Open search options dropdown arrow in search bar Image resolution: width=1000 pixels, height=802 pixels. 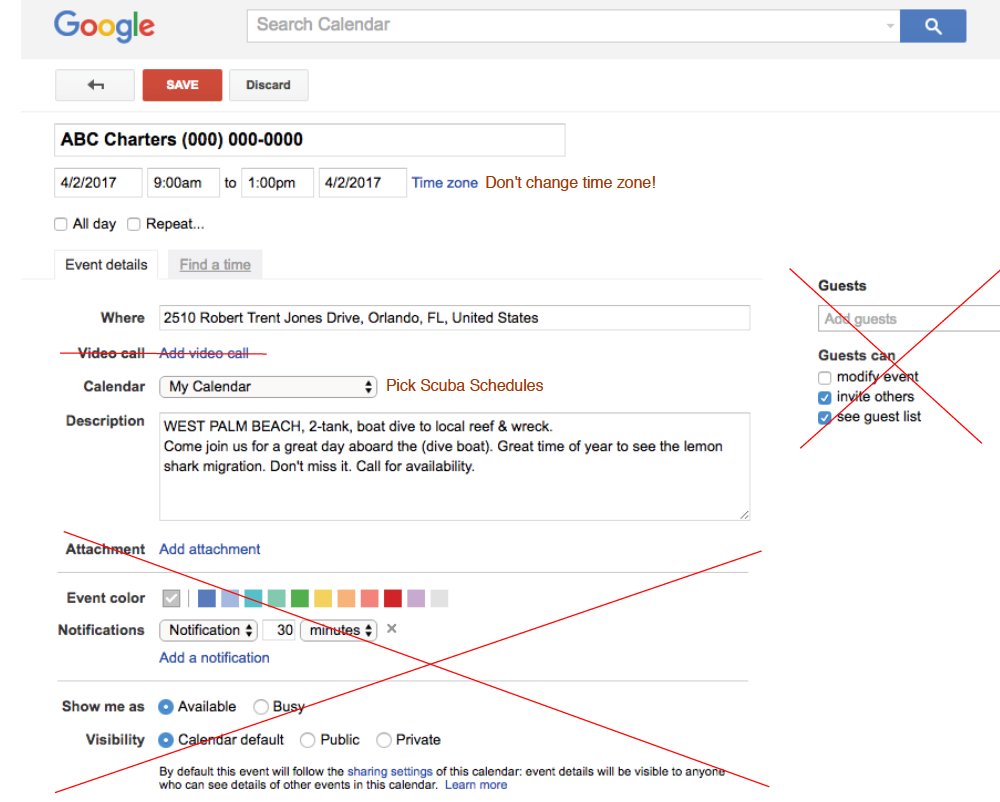pos(890,26)
